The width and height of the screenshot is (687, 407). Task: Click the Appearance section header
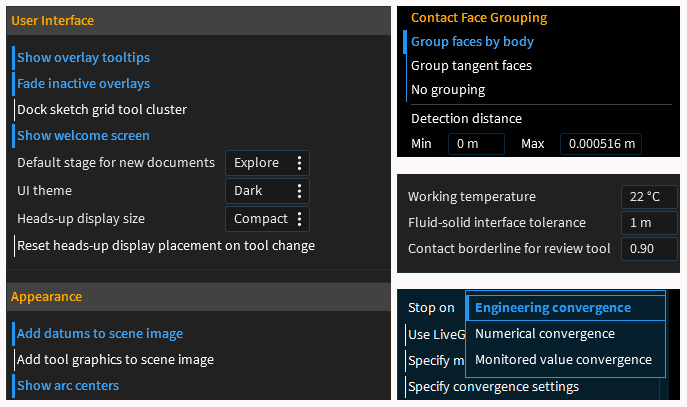click(x=198, y=297)
